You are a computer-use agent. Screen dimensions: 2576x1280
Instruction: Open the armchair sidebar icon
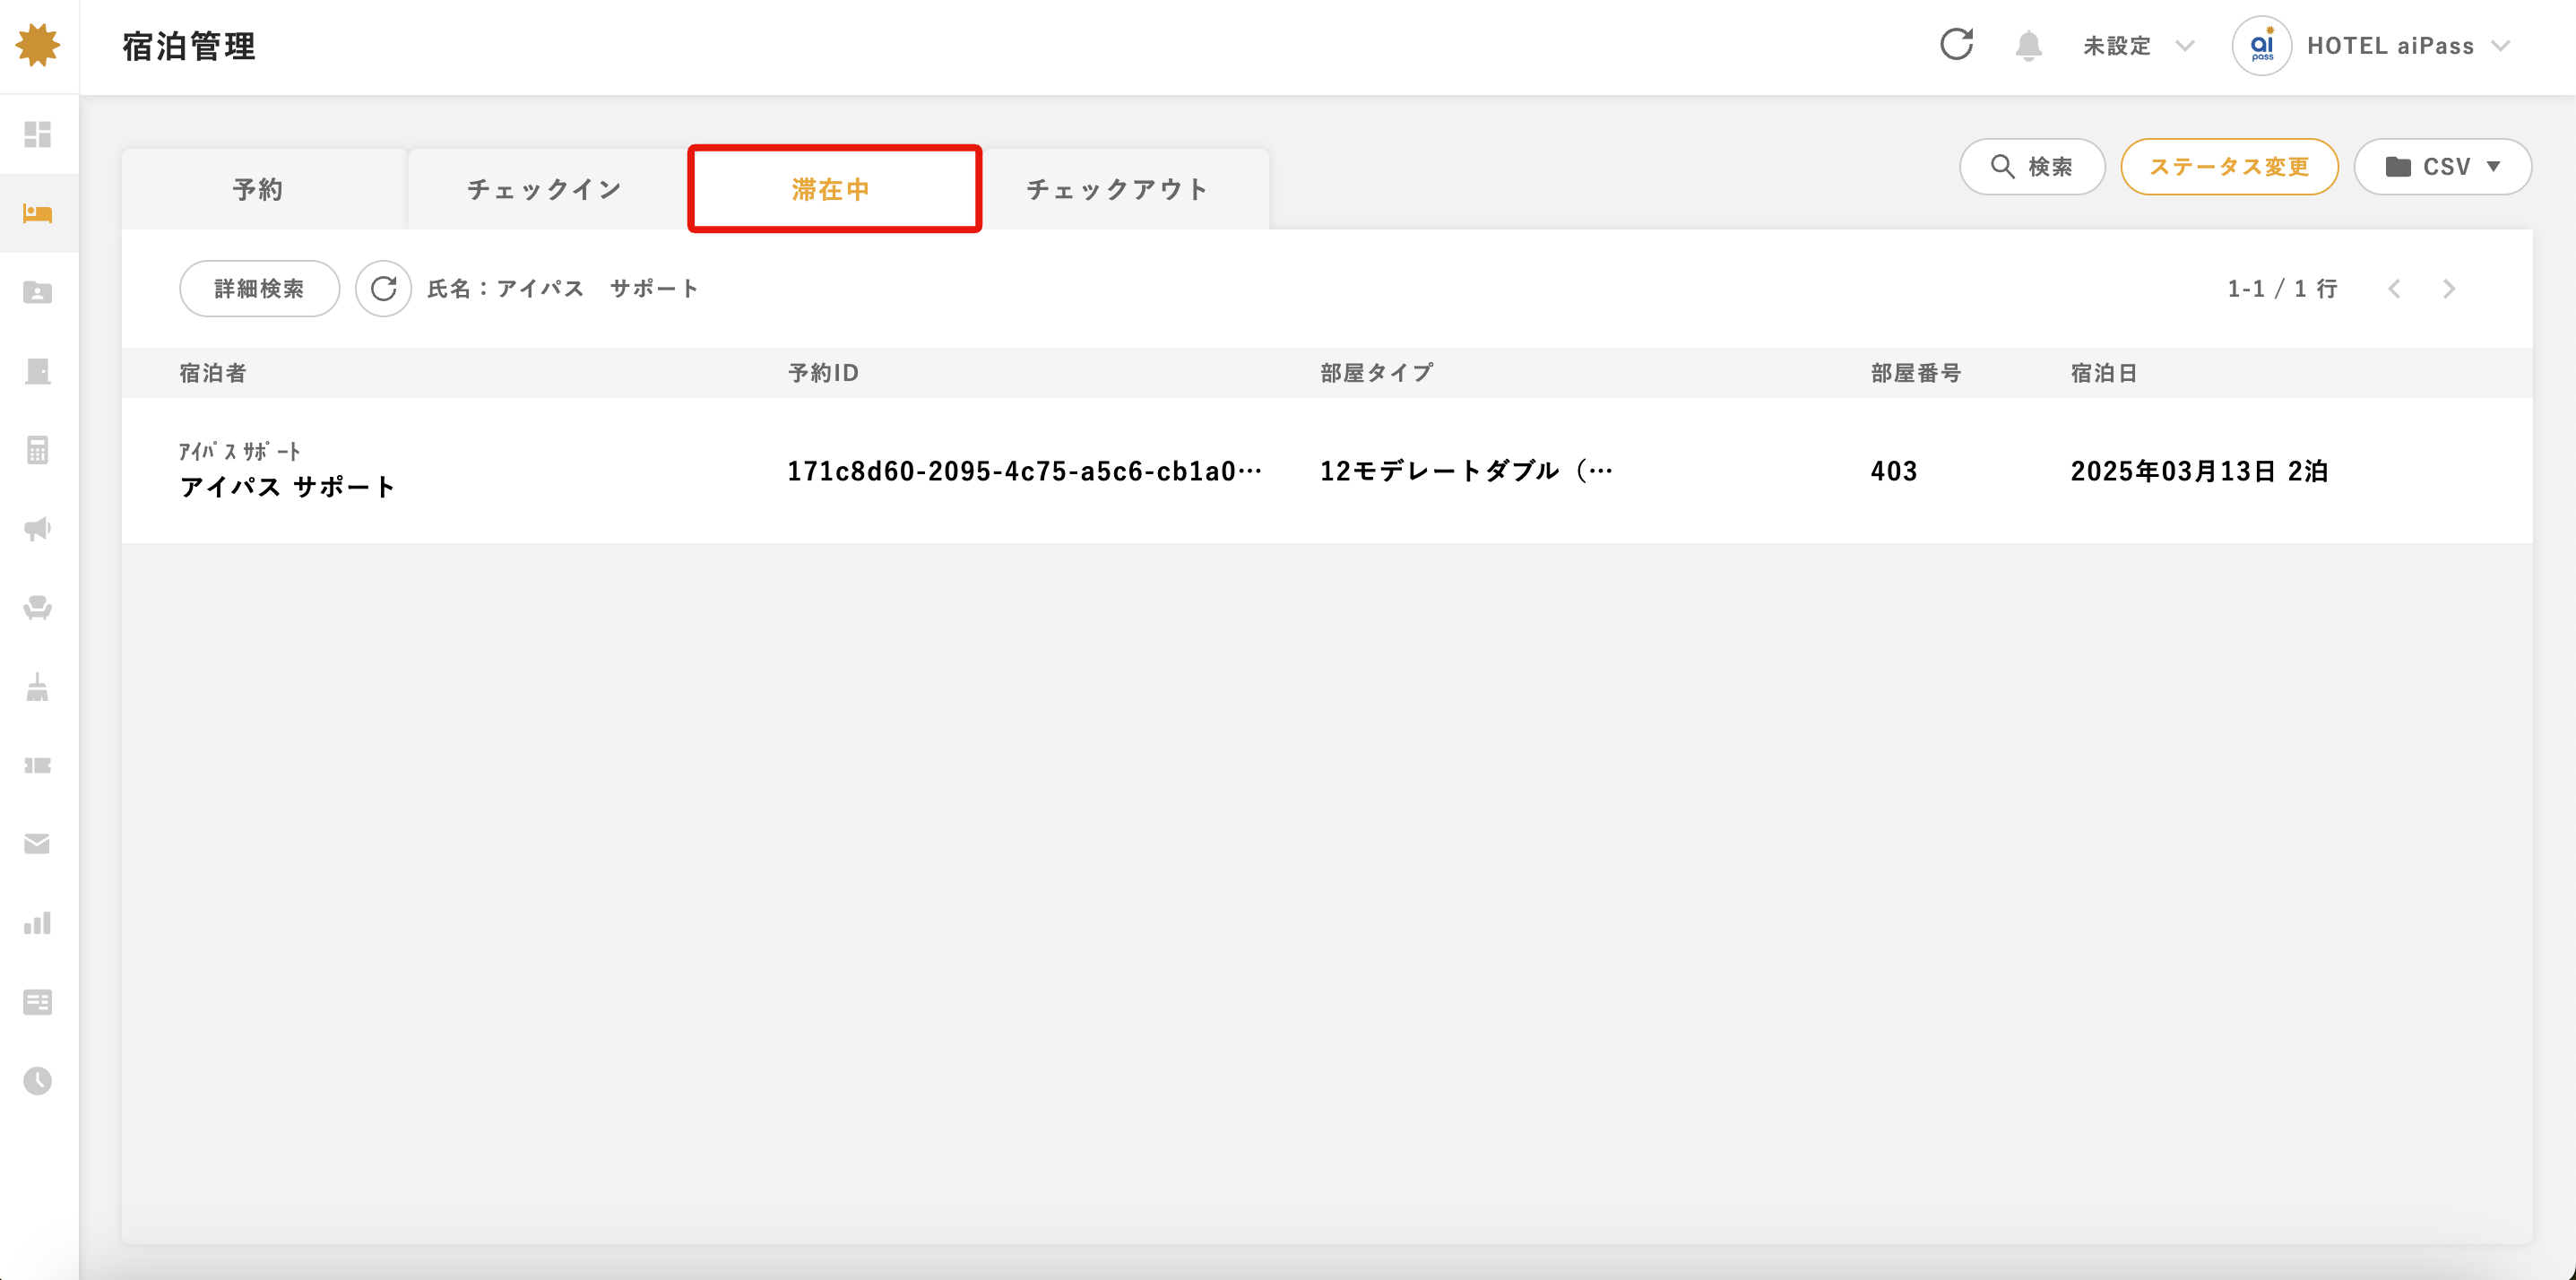[x=38, y=608]
